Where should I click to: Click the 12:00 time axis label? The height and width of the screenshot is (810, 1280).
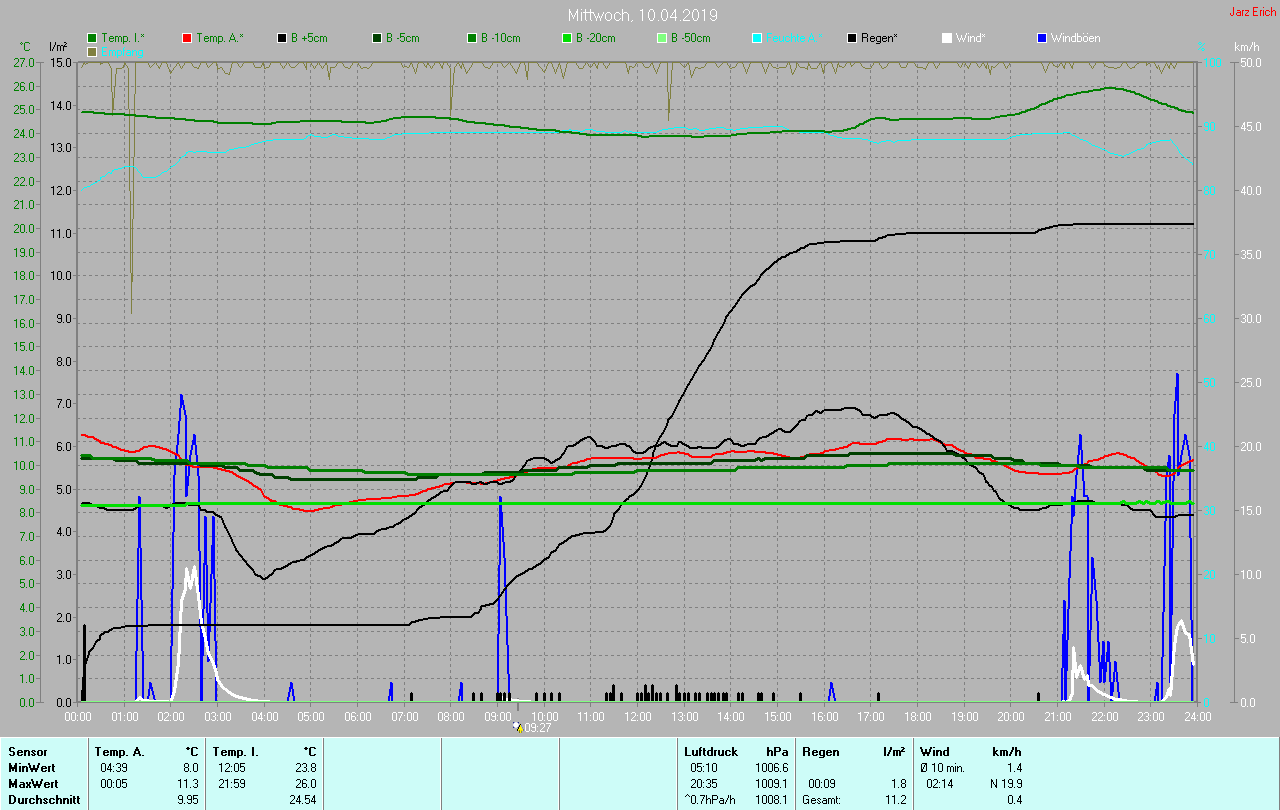[x=638, y=716]
